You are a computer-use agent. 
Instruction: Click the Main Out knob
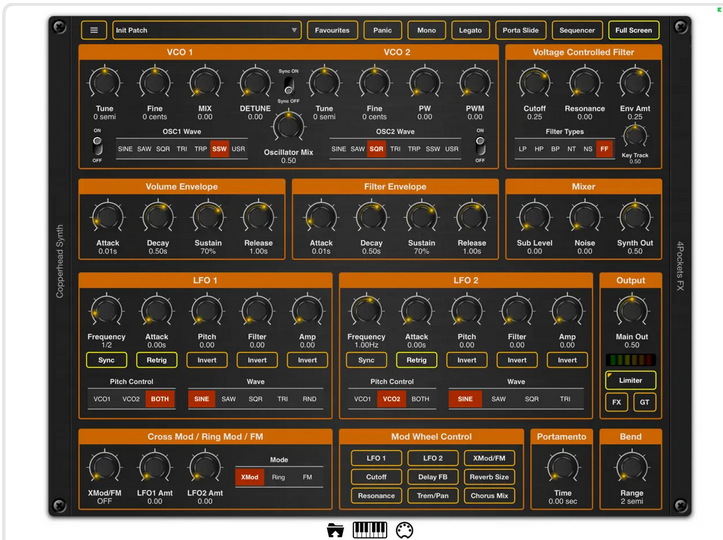630,311
